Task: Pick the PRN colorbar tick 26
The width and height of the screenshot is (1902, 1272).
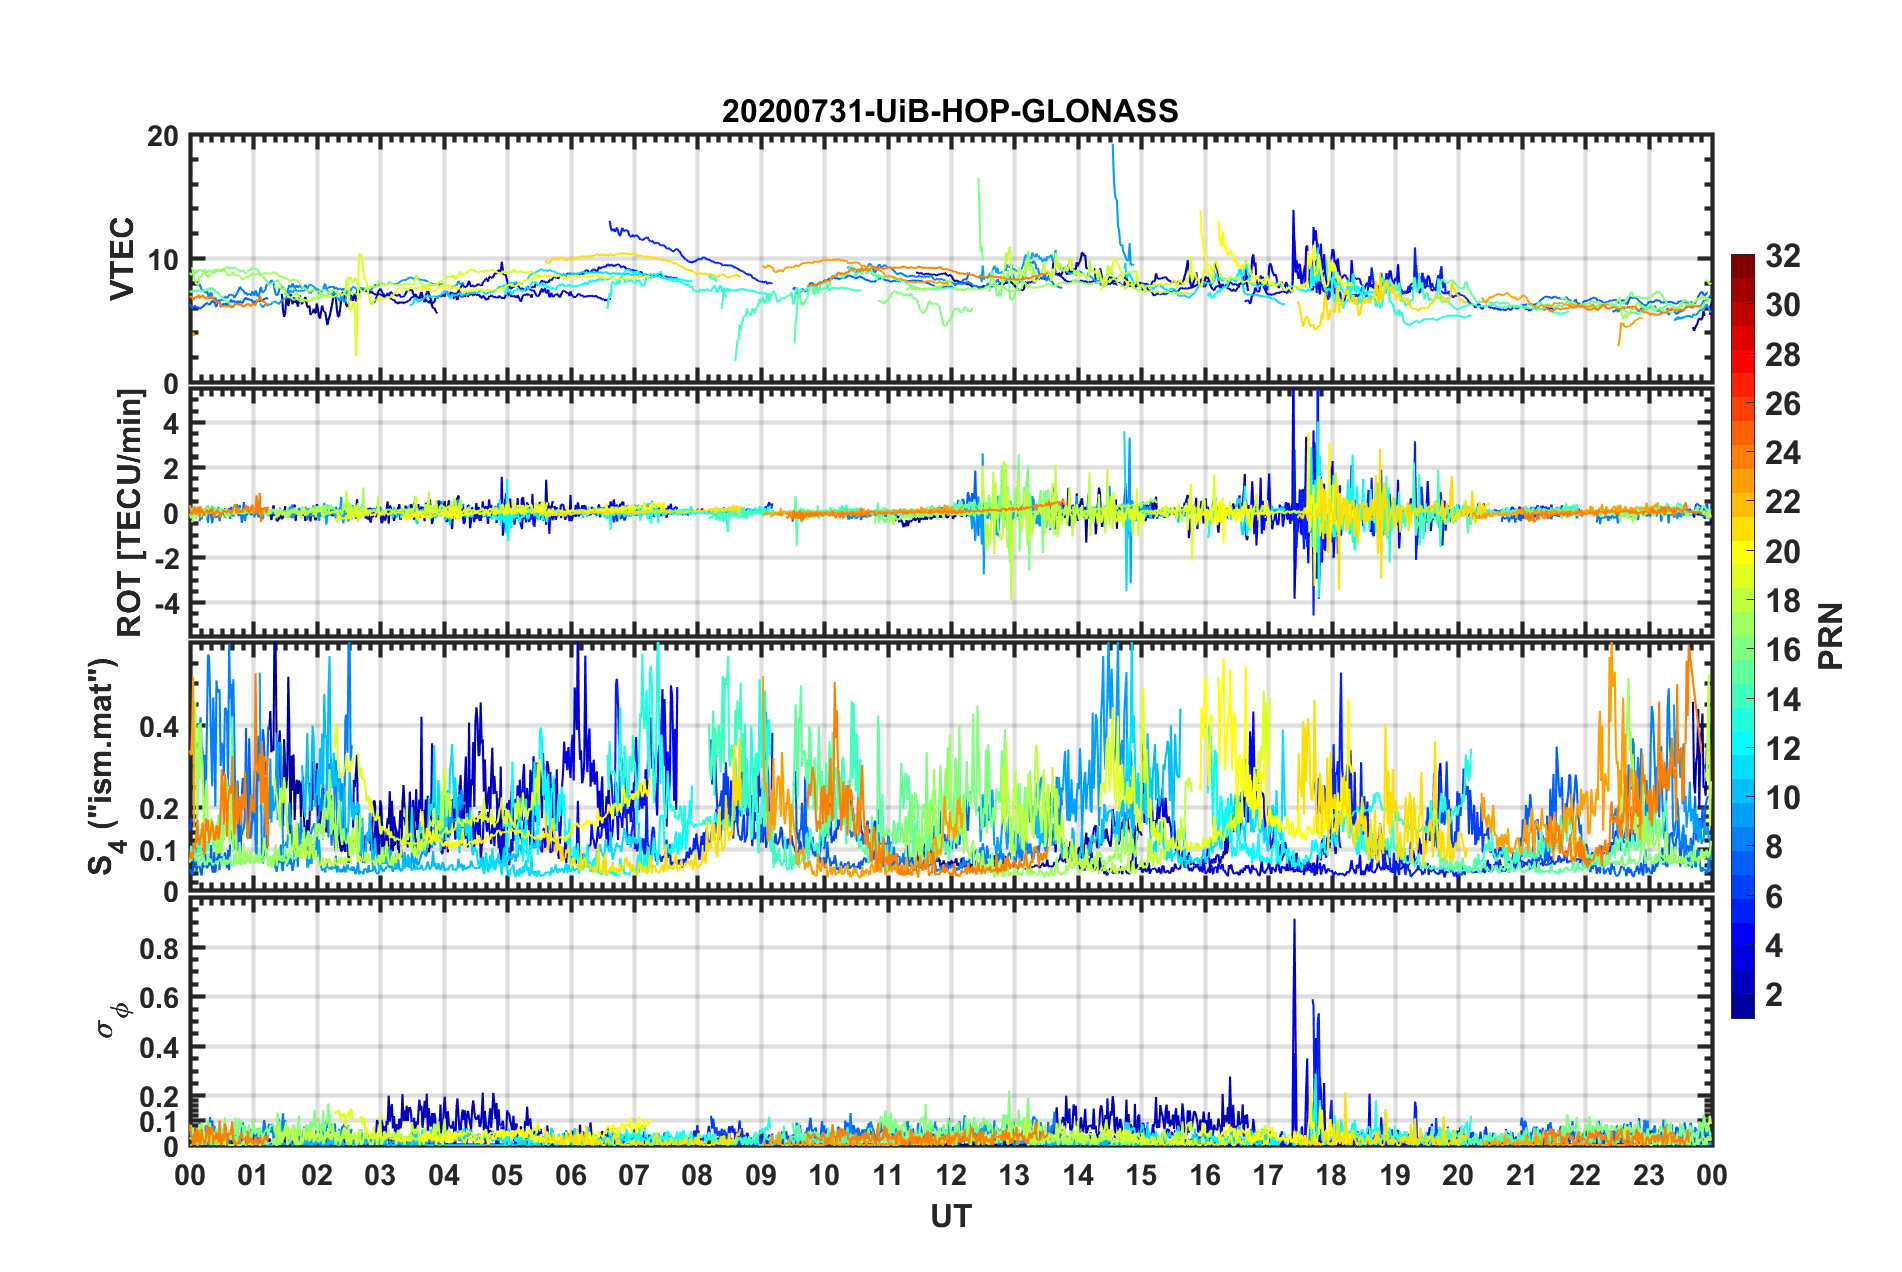Action: tap(1783, 404)
